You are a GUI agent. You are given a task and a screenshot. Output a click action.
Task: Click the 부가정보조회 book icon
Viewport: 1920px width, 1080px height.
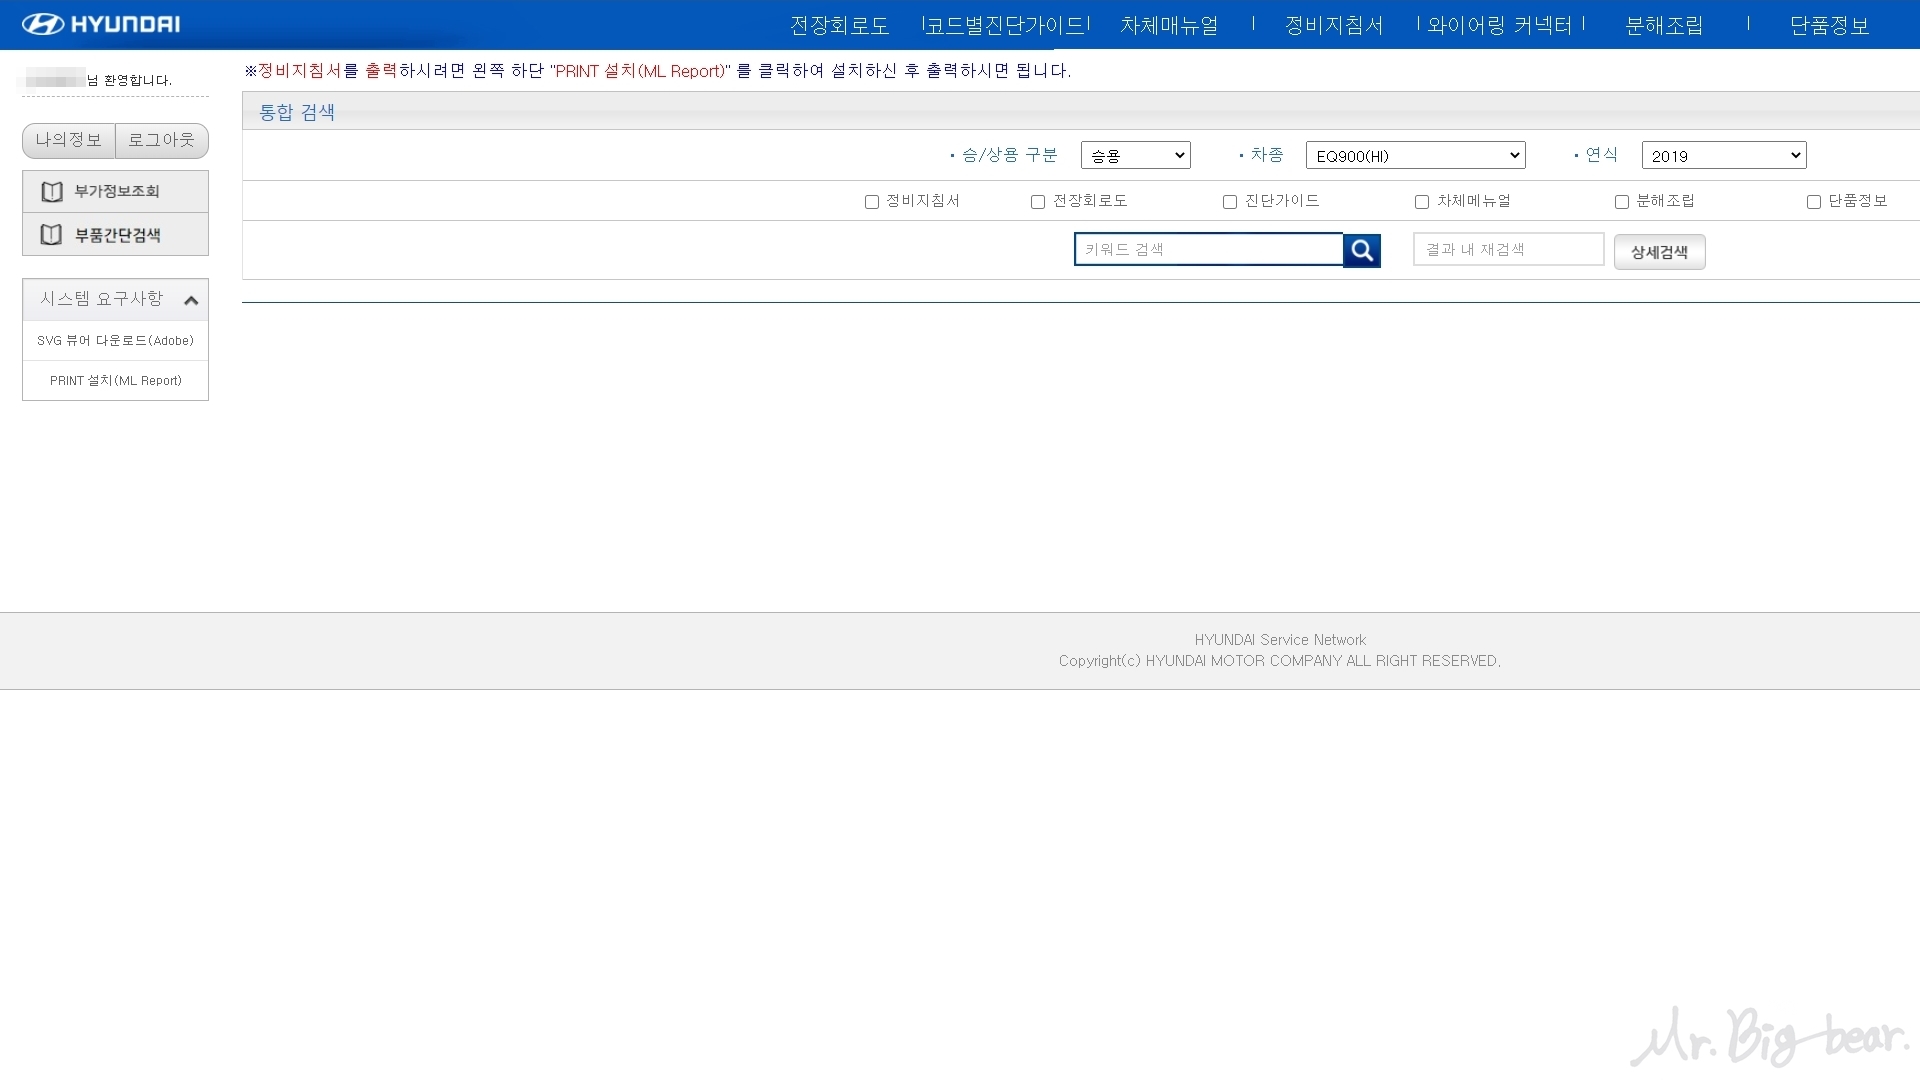coord(52,191)
